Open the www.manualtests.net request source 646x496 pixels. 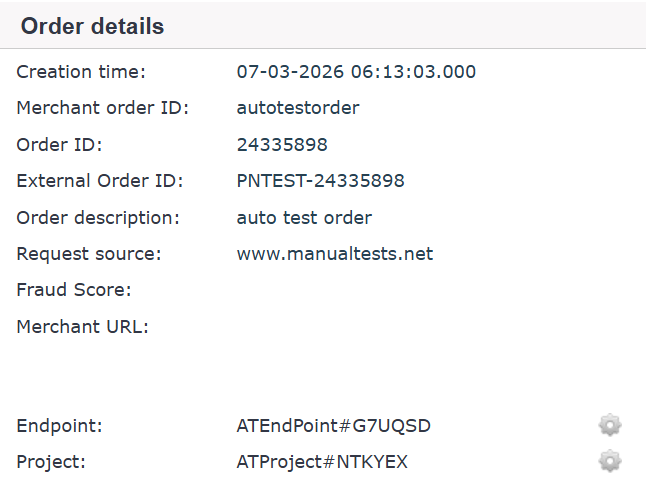334,254
